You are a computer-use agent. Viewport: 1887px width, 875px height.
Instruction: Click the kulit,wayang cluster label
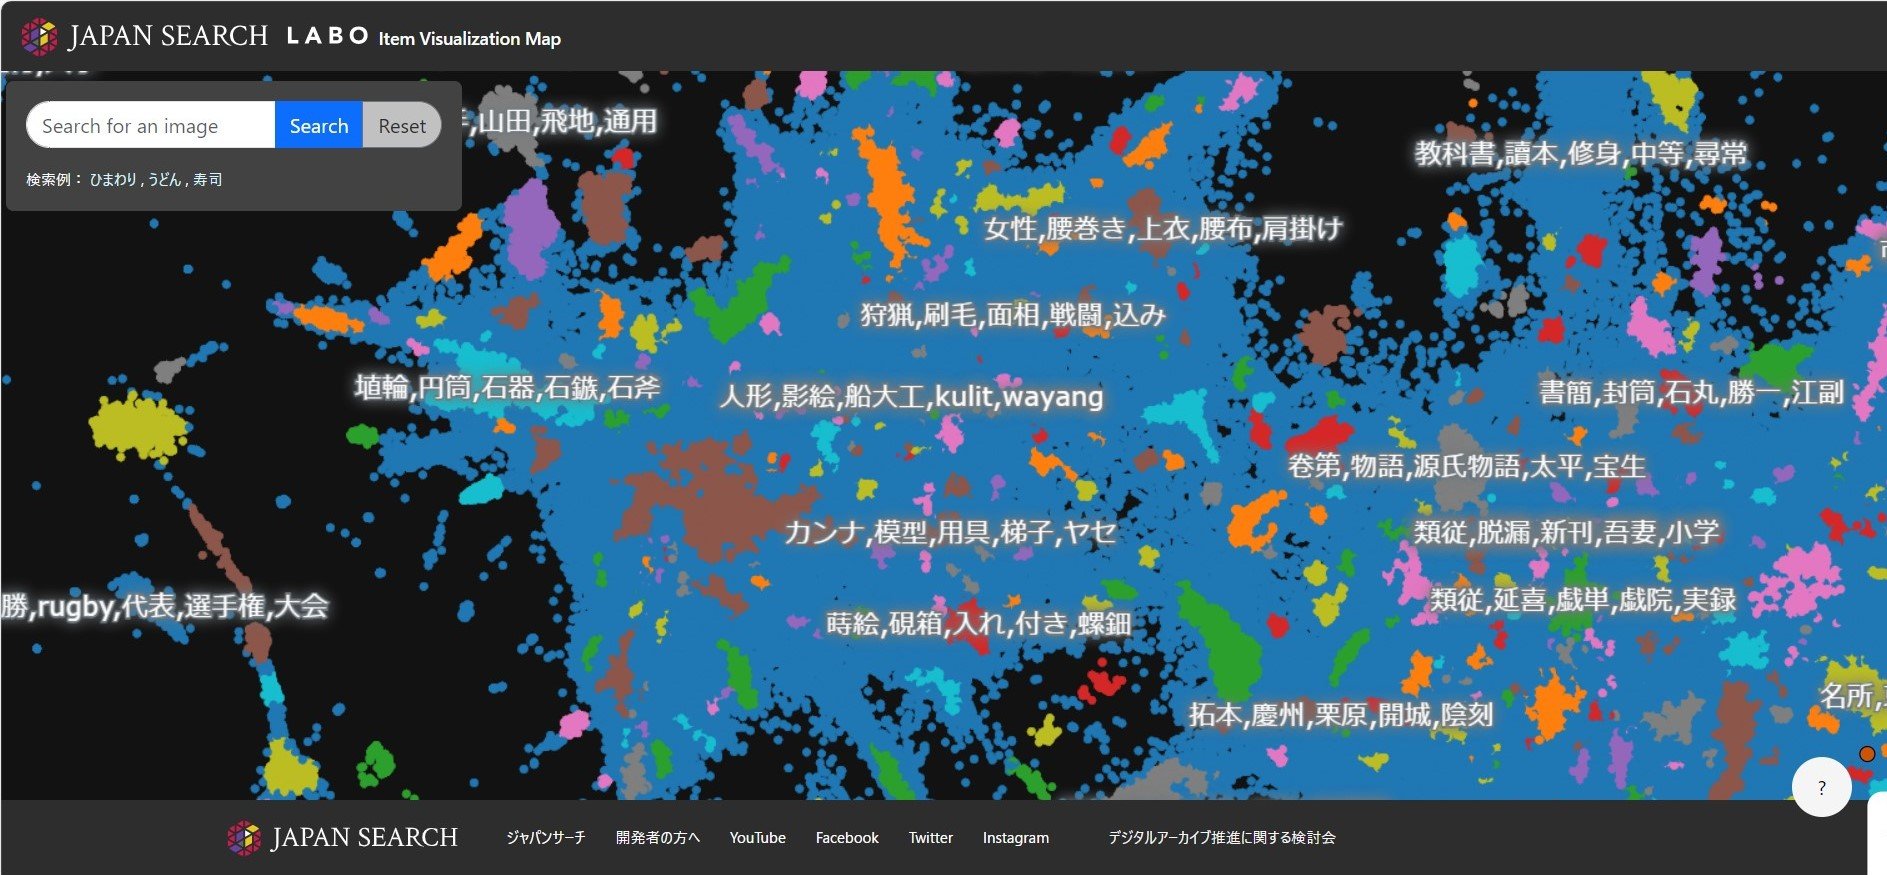(911, 396)
